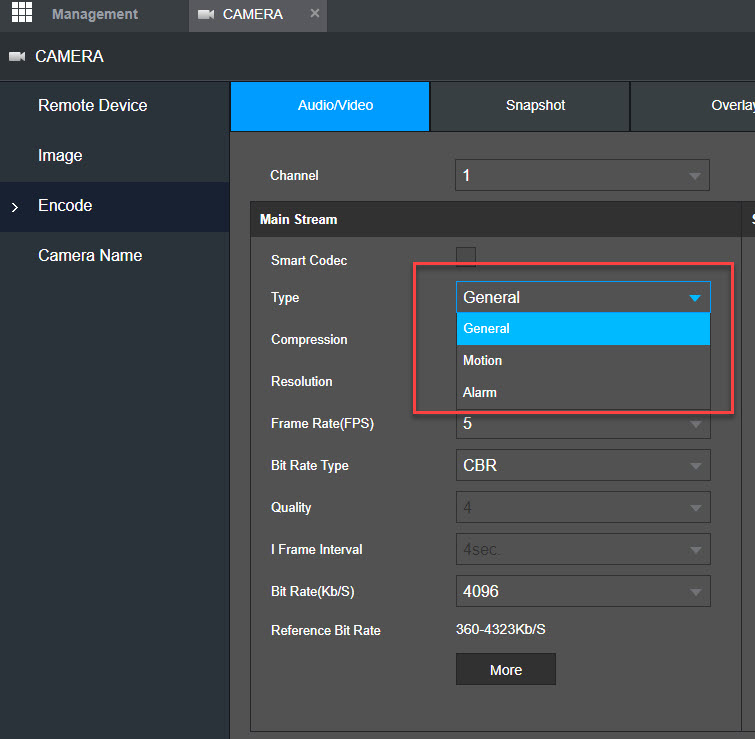Open the Channel dropdown

[582, 175]
